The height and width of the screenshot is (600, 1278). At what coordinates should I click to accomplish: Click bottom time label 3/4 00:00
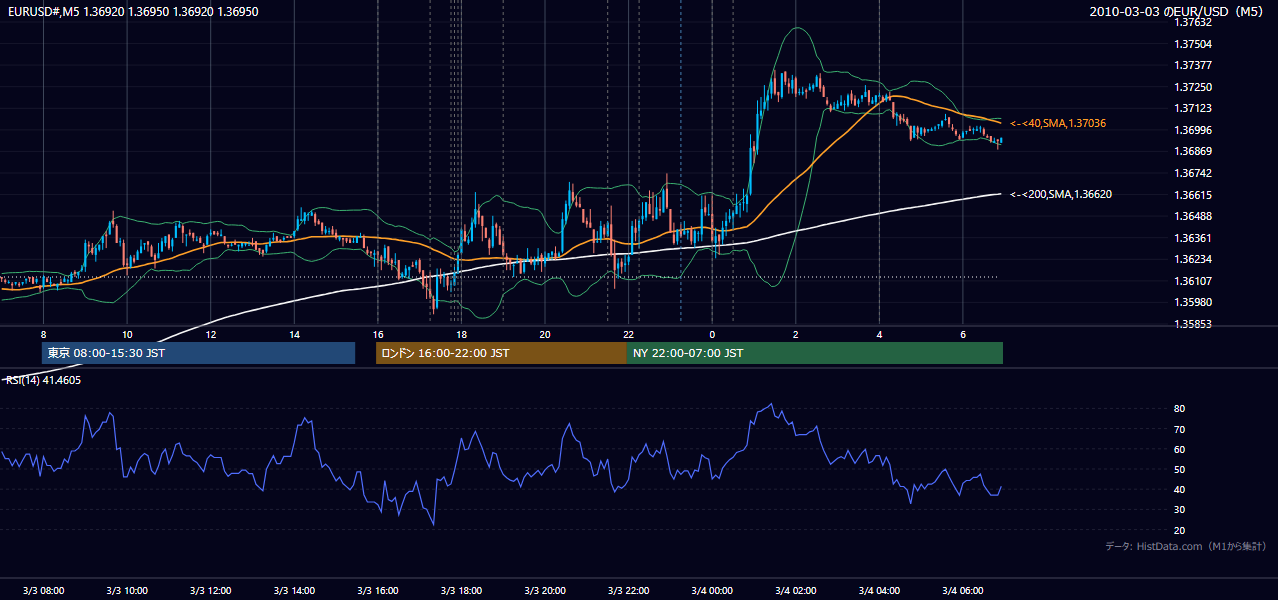click(x=711, y=590)
